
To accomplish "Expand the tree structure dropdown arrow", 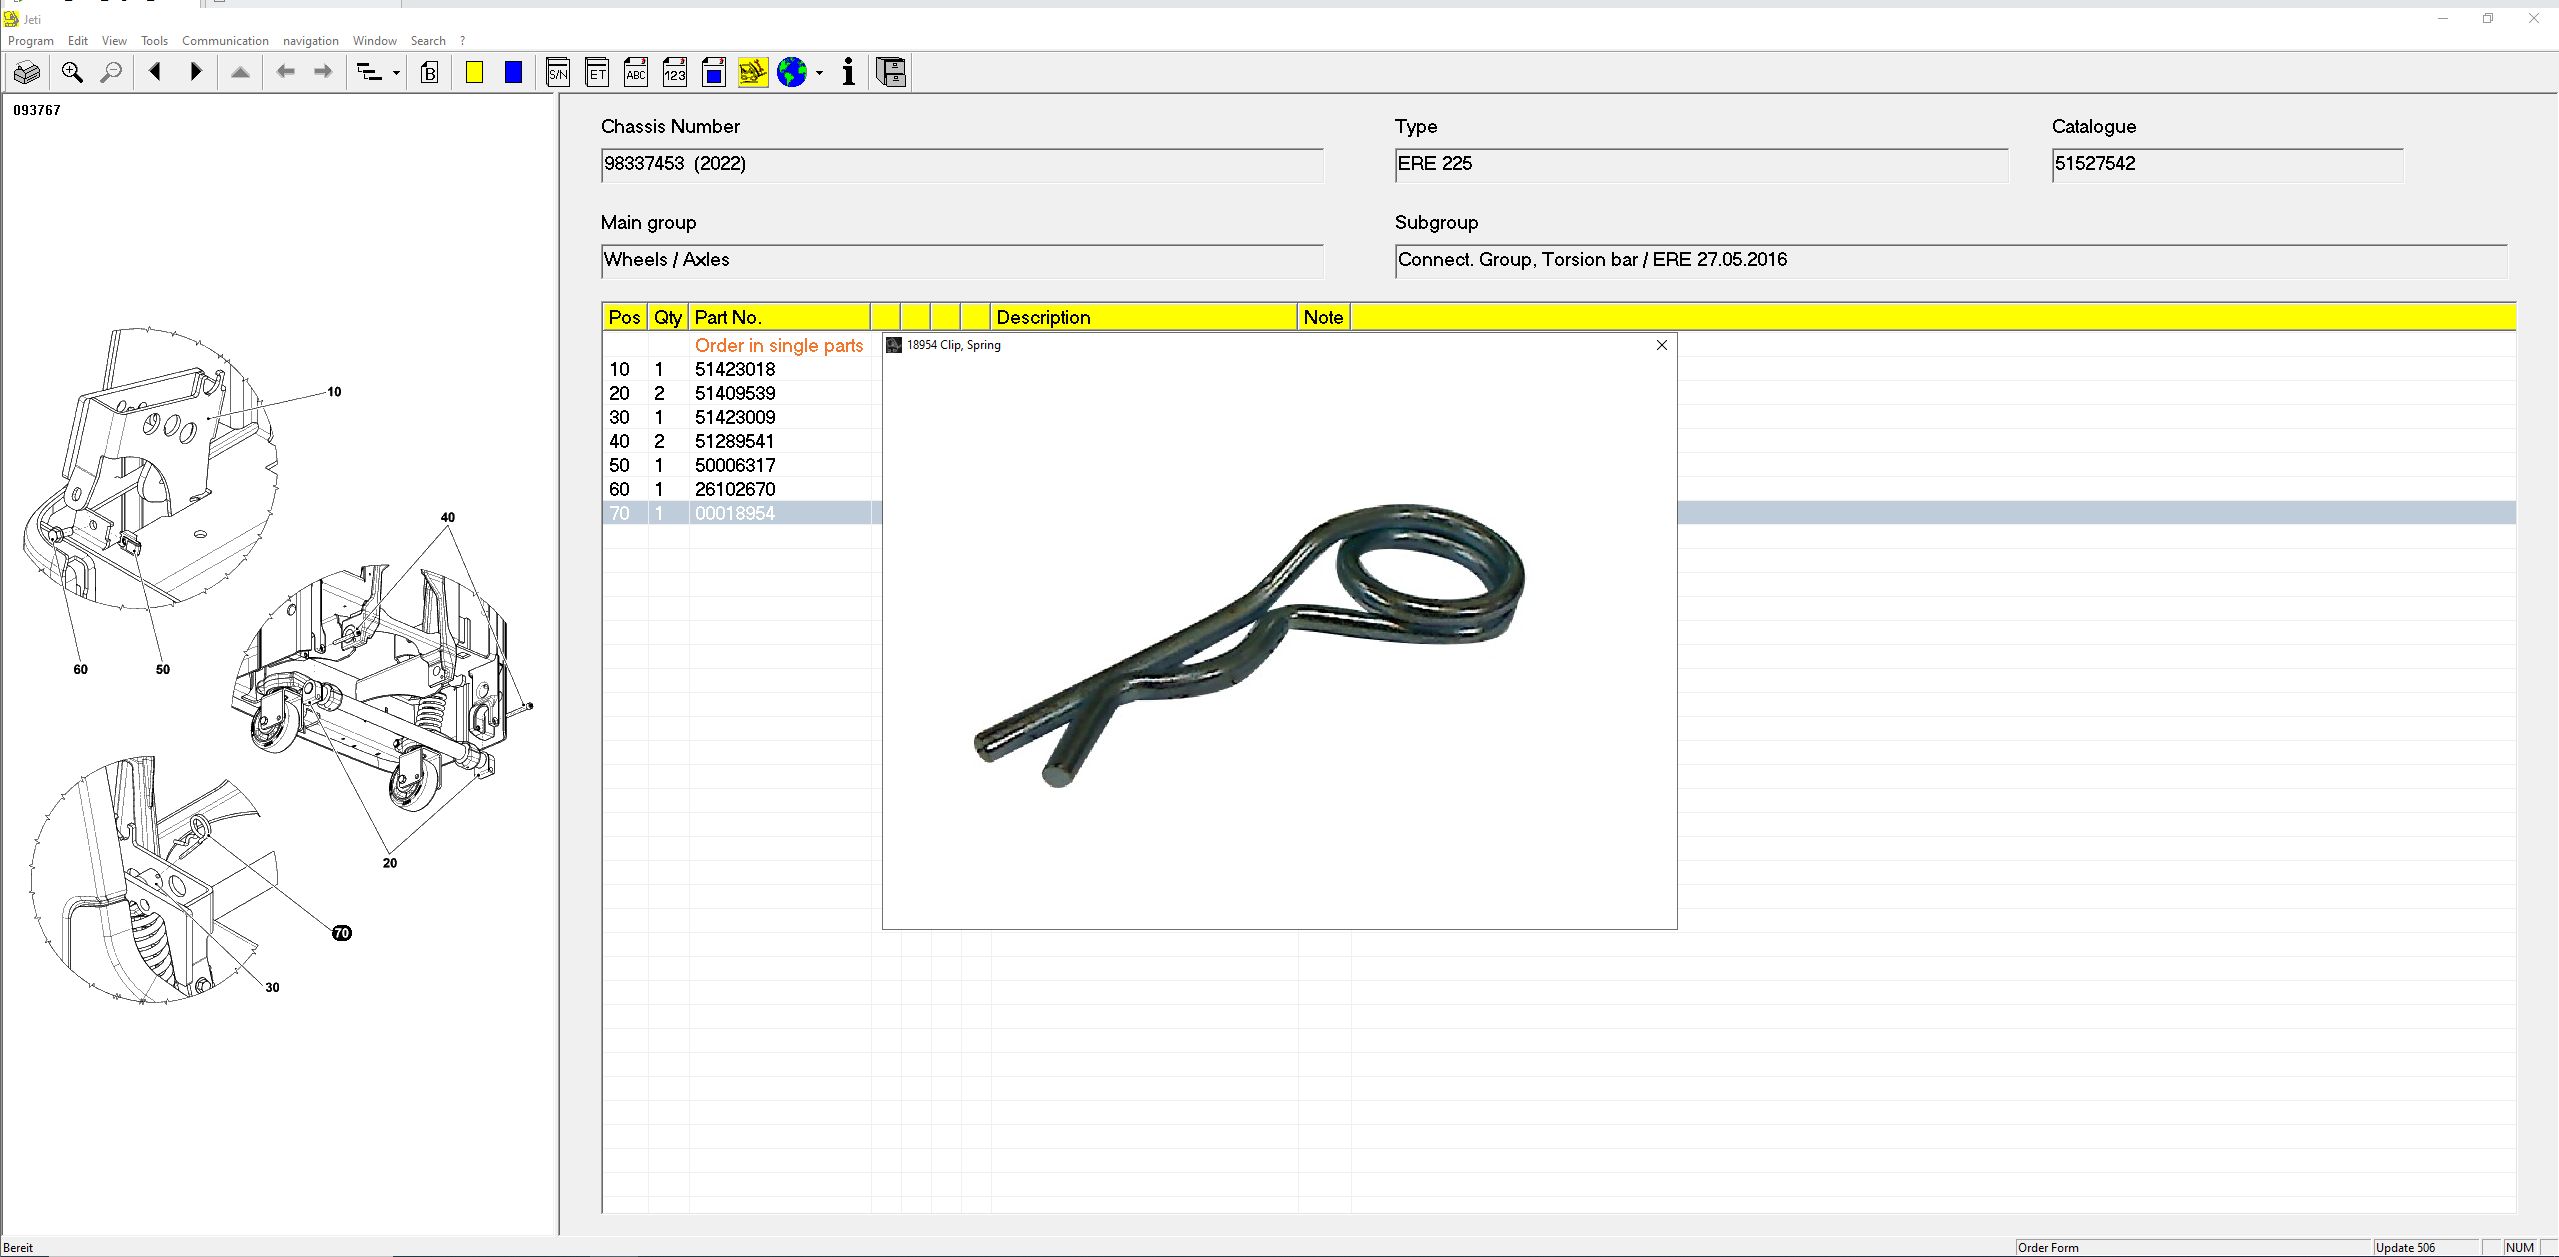I will pos(396,73).
